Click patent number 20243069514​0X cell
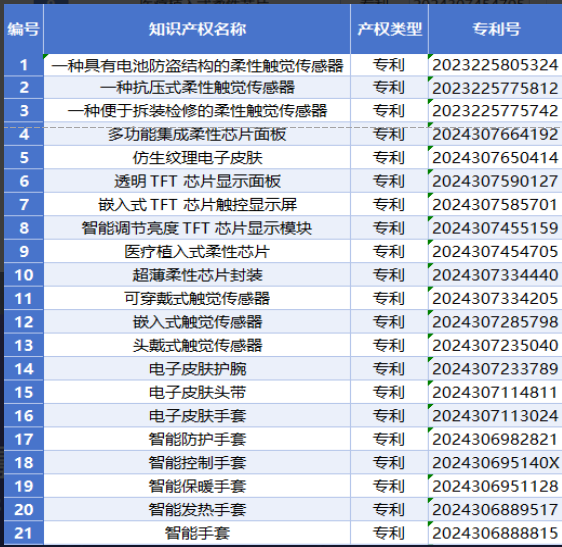Viewport: 562px width, 547px height. click(x=495, y=462)
